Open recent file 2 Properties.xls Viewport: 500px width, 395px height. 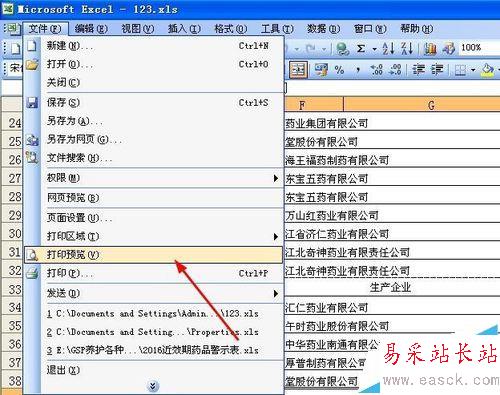click(x=153, y=332)
